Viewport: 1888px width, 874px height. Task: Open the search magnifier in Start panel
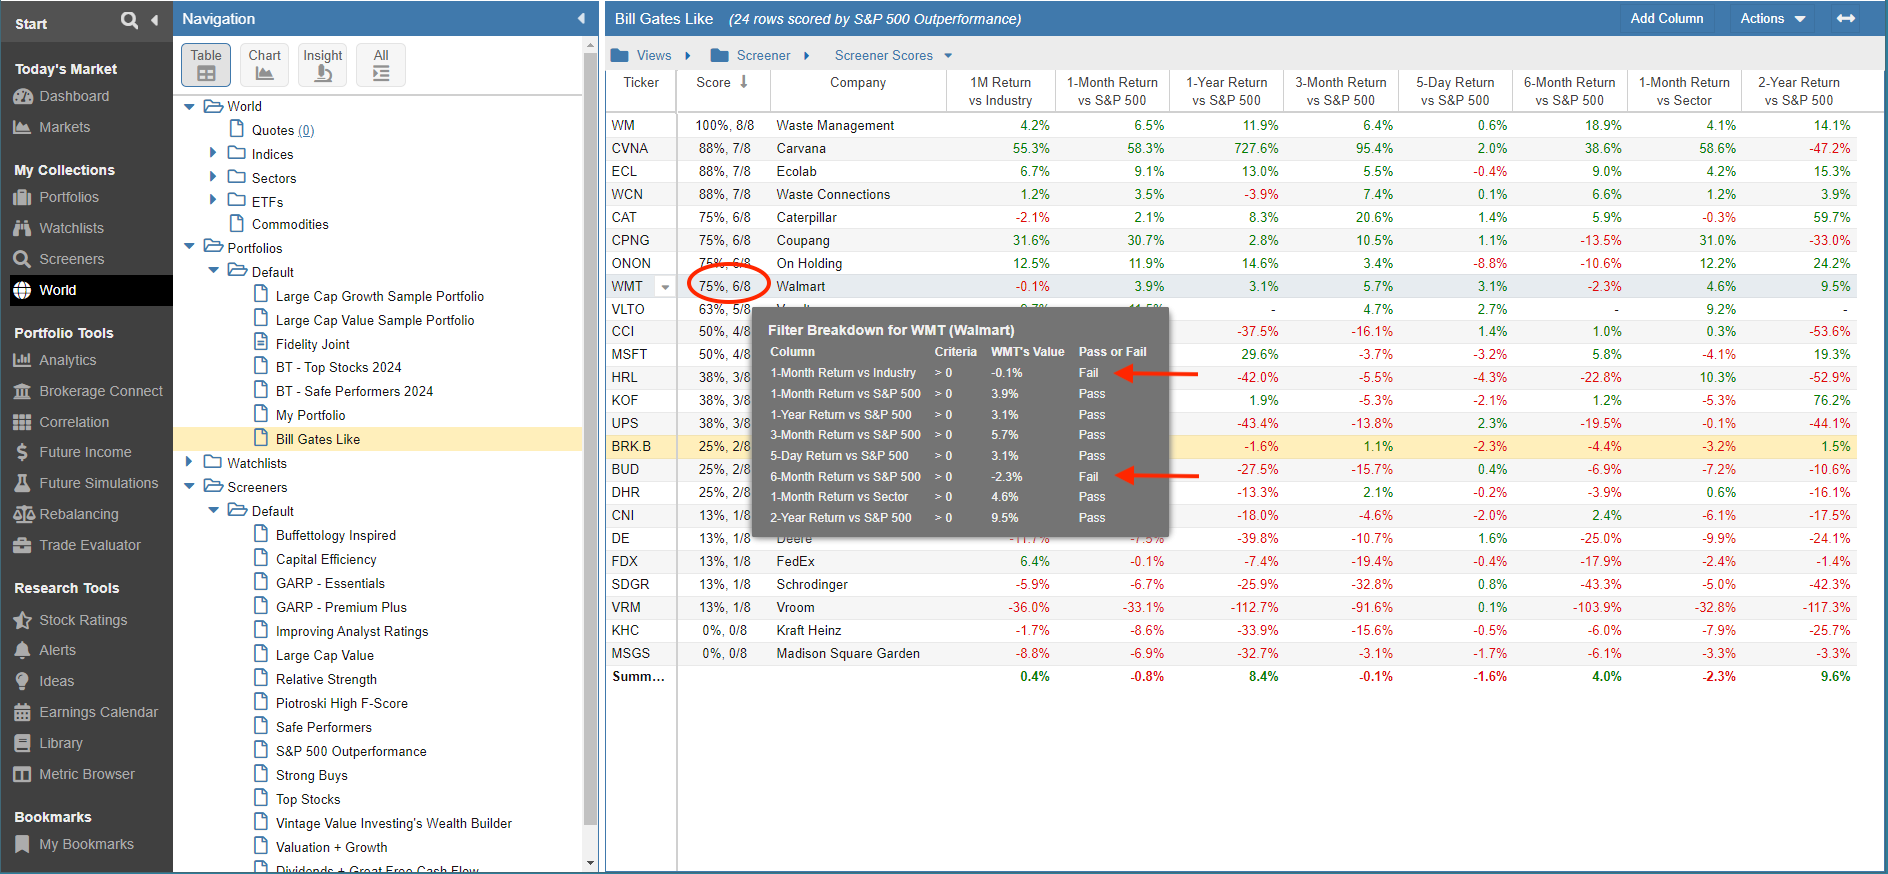tap(129, 20)
